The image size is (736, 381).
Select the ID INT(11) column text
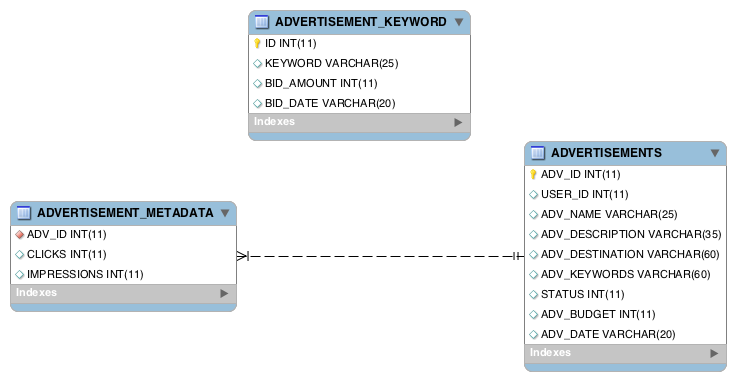(291, 43)
